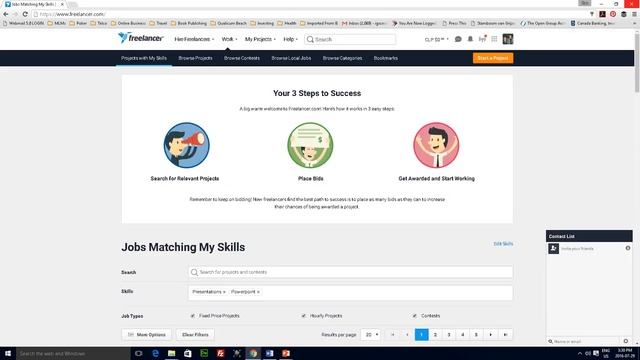Toggle the Contests checkbox
640x360 pixels.
(414, 316)
